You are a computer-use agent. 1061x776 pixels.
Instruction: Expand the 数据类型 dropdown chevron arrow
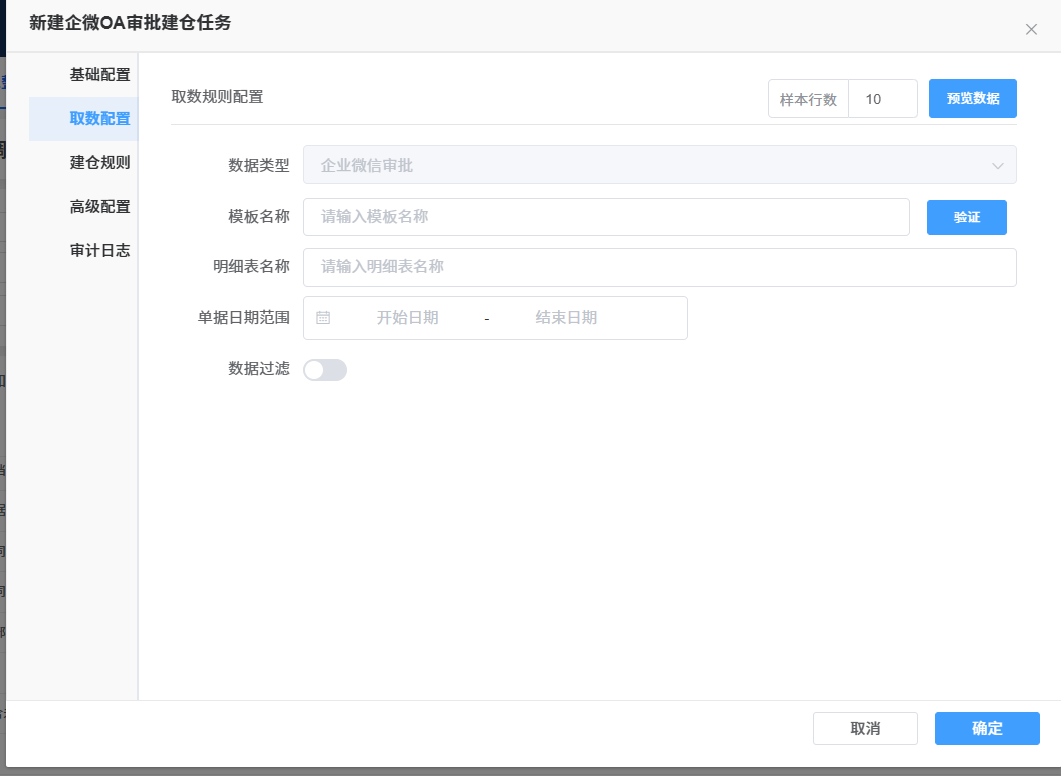(997, 166)
